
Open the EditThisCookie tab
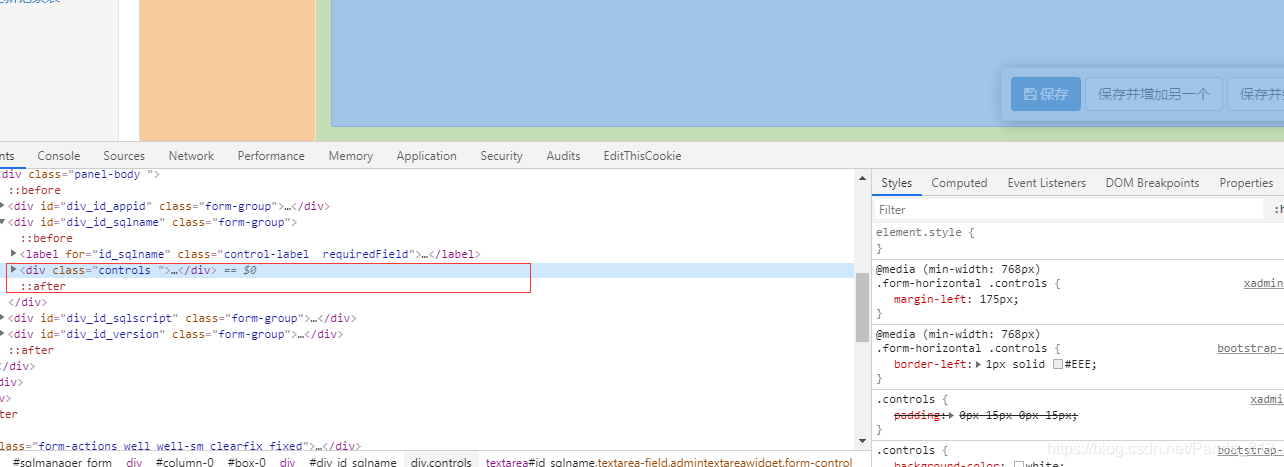(642, 156)
